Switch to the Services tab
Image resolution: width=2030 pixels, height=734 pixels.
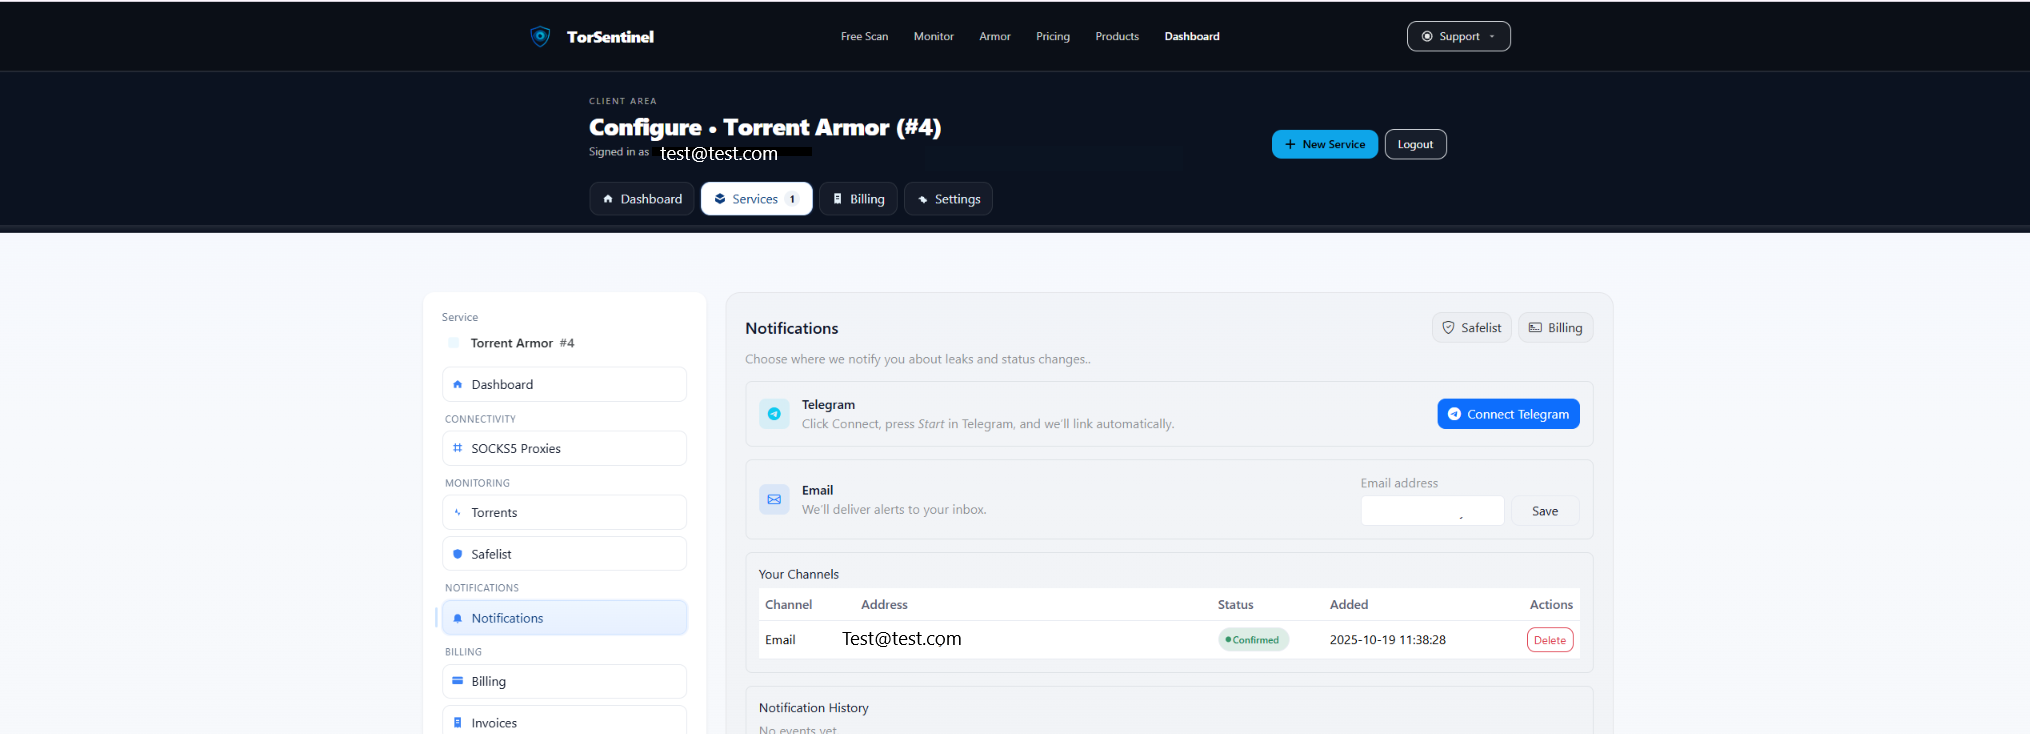tap(756, 199)
